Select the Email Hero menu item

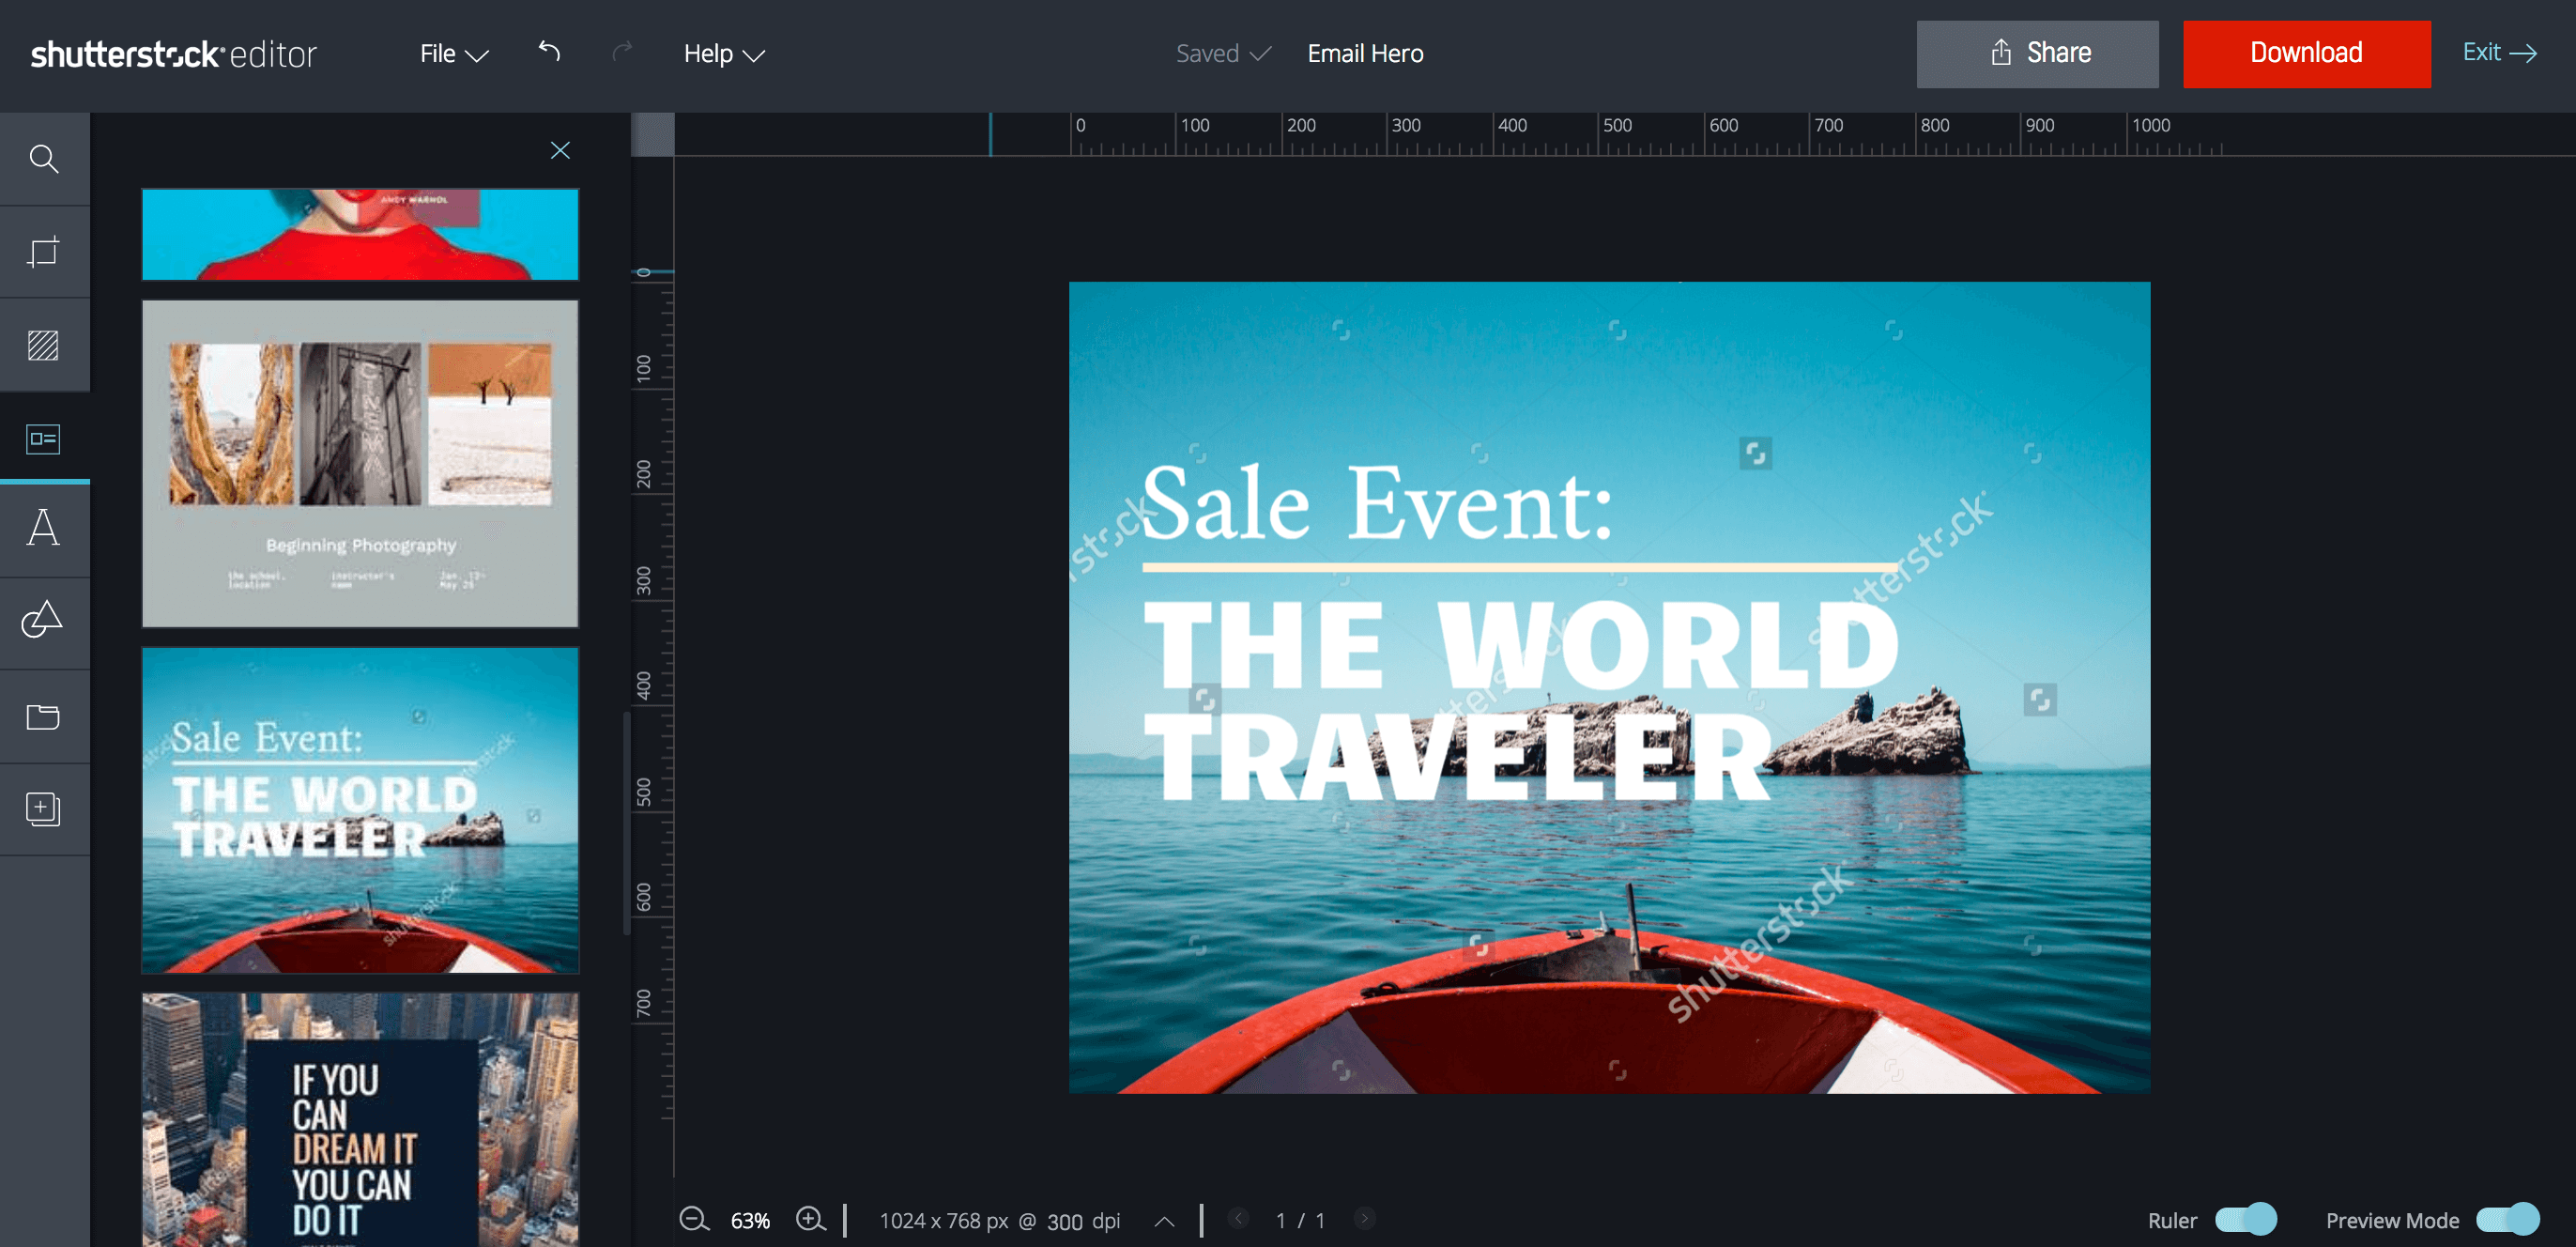[x=1365, y=53]
